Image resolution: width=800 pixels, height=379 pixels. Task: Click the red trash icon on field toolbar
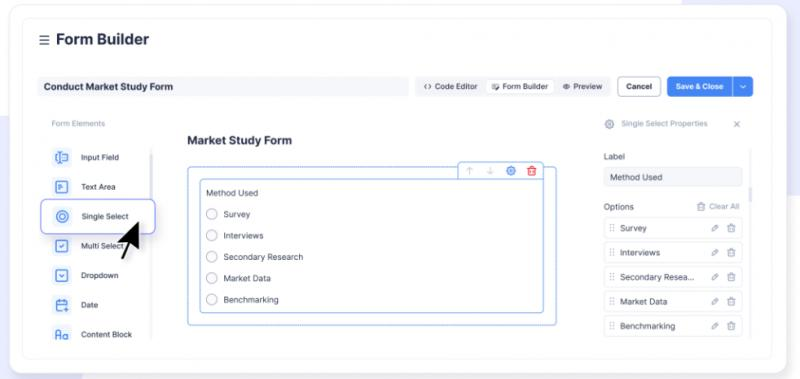click(x=532, y=171)
